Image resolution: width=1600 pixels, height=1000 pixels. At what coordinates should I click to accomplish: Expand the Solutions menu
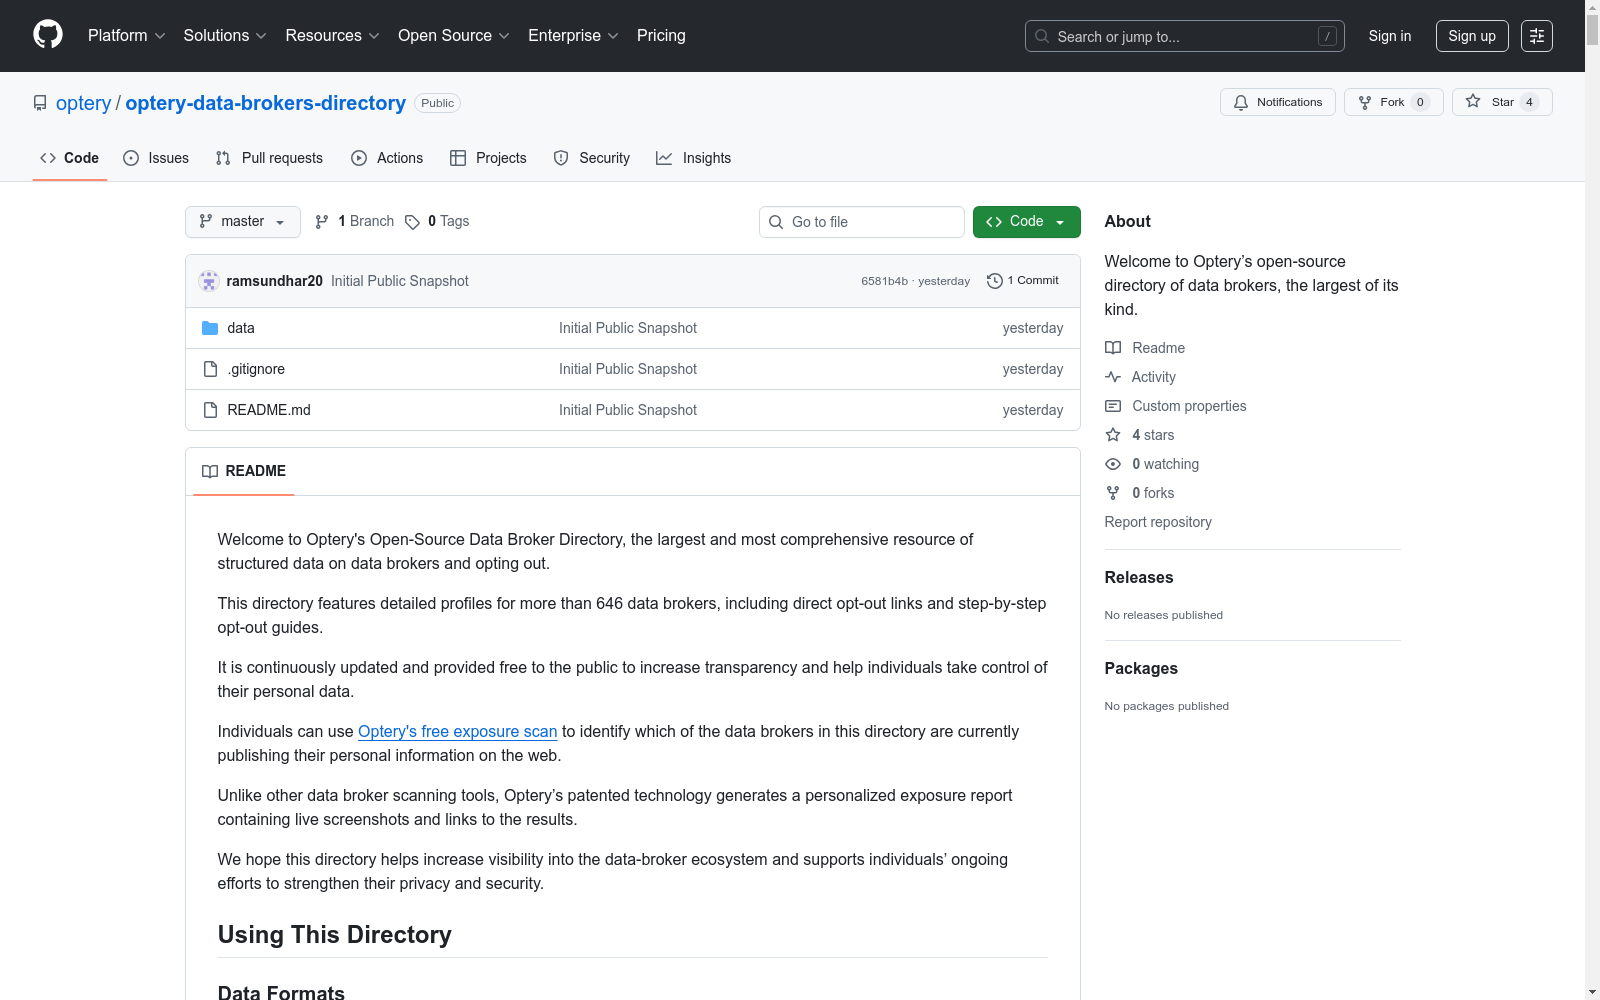point(225,35)
